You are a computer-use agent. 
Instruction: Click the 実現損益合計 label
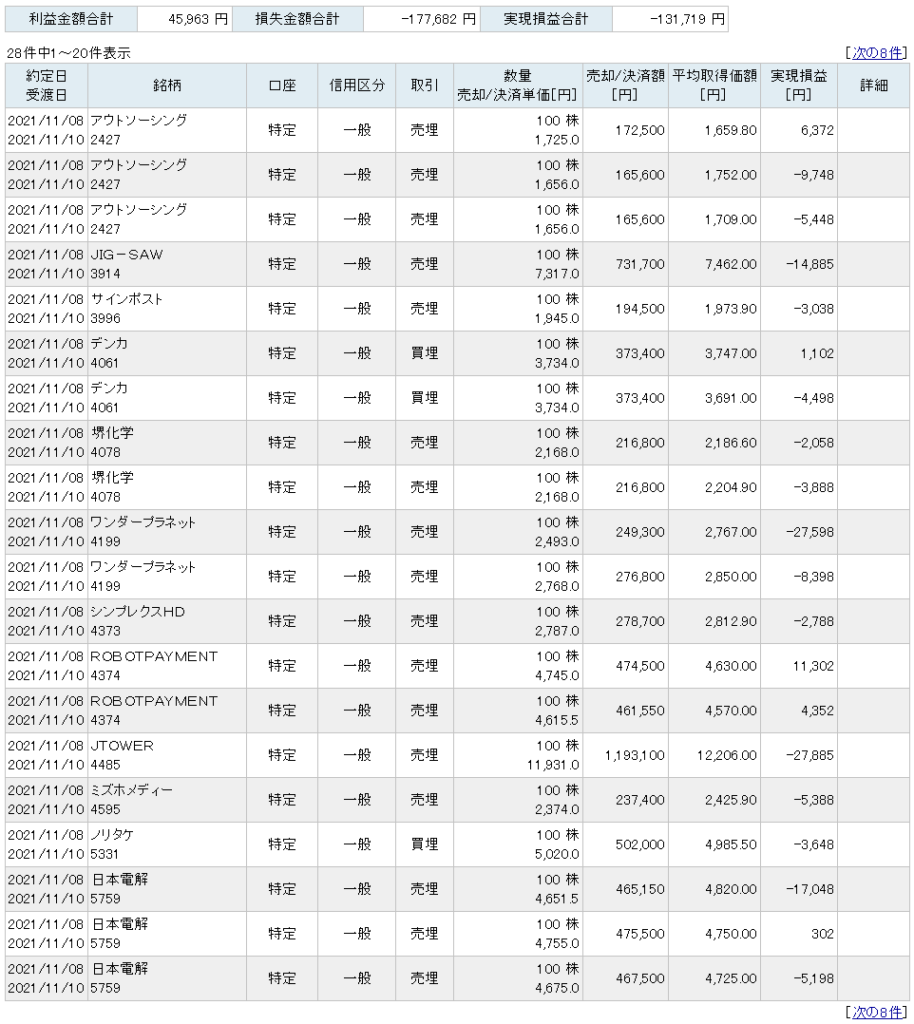tap(546, 20)
